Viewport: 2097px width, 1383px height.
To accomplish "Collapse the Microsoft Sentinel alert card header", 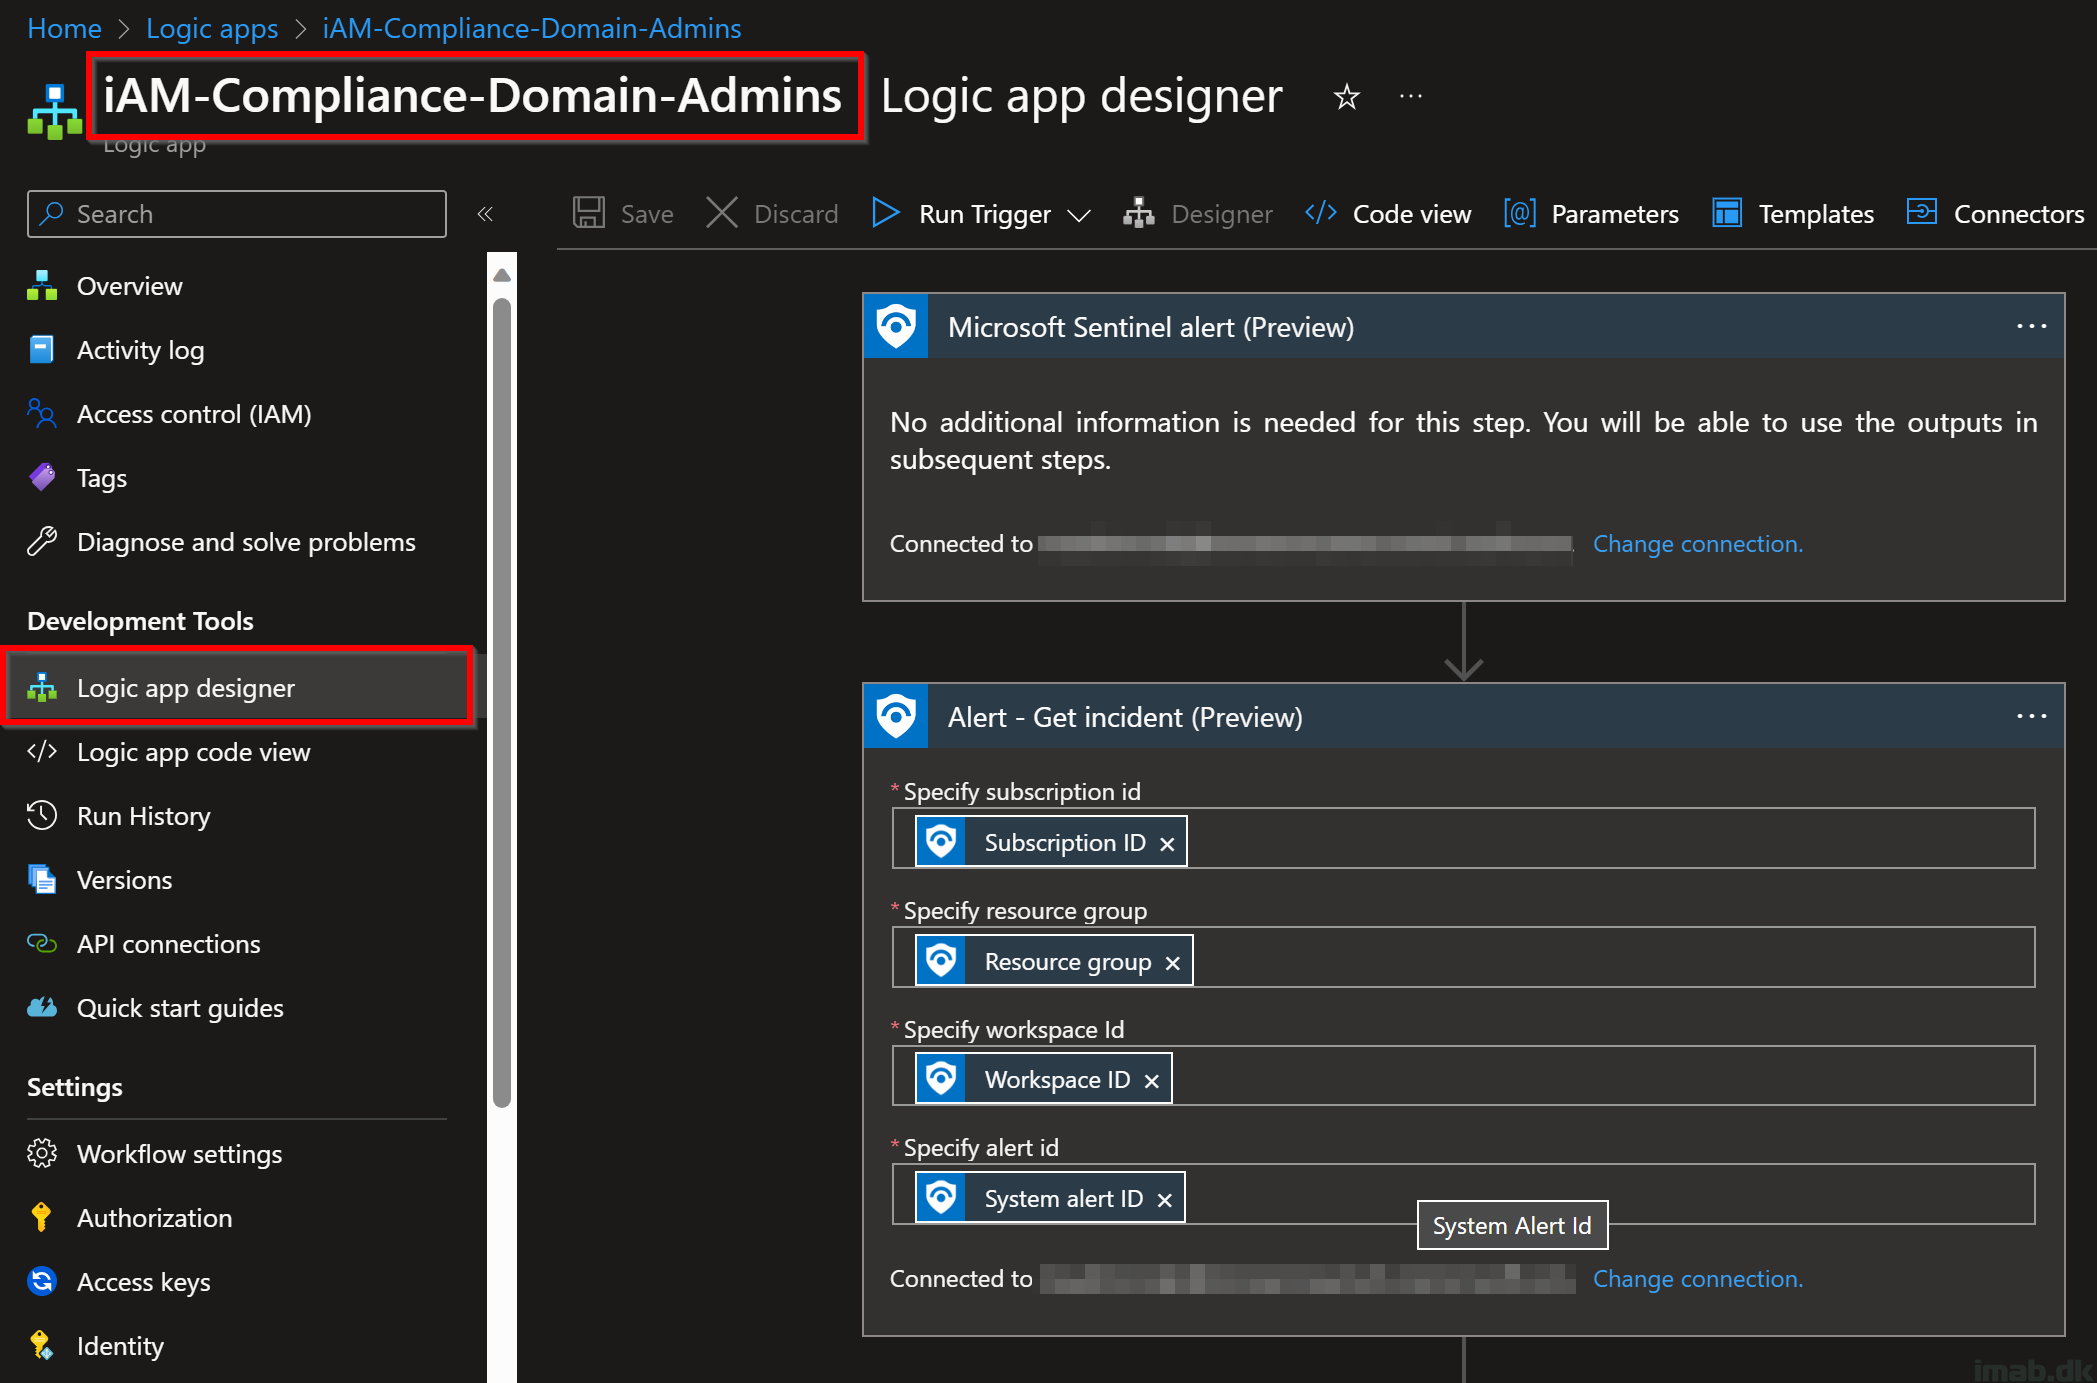I will (x=1464, y=326).
